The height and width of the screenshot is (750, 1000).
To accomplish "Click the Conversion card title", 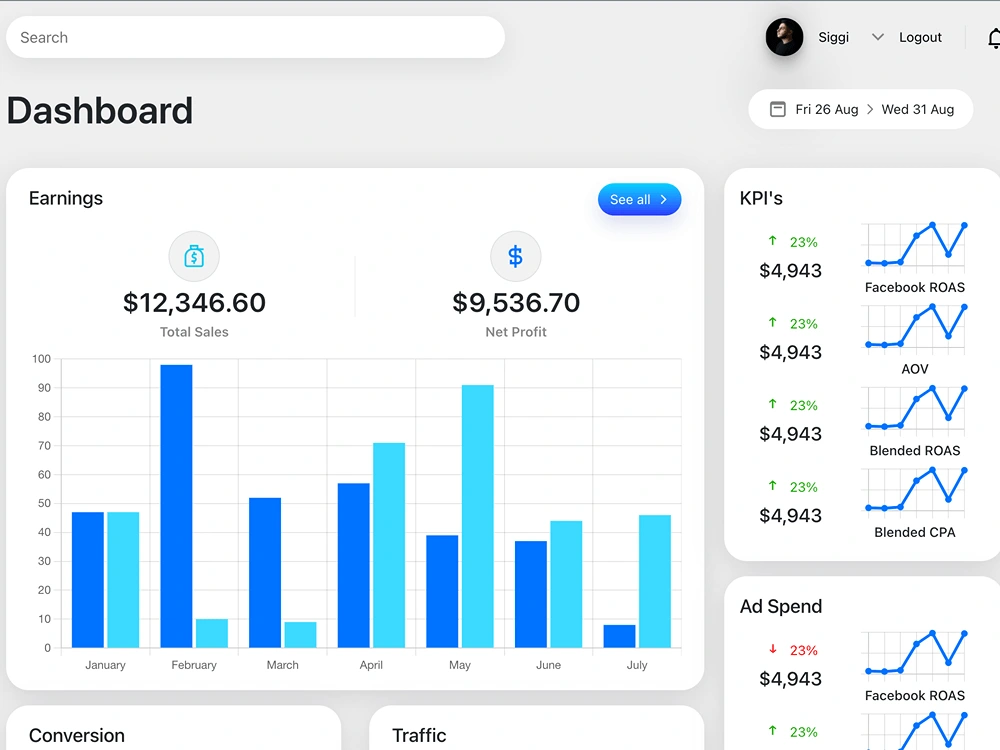I will 77,735.
